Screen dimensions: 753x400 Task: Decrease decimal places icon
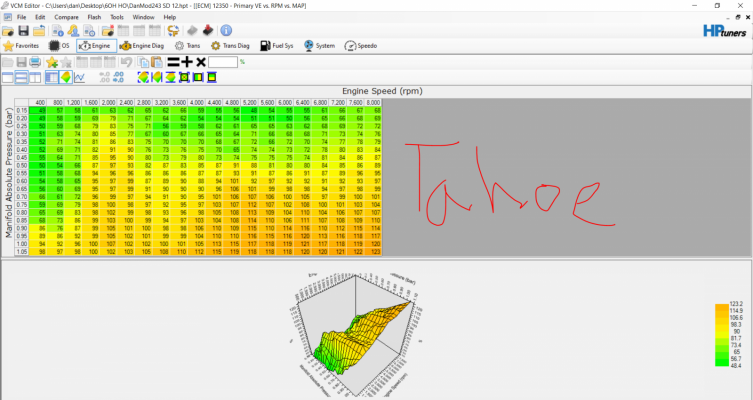(x=105, y=77)
